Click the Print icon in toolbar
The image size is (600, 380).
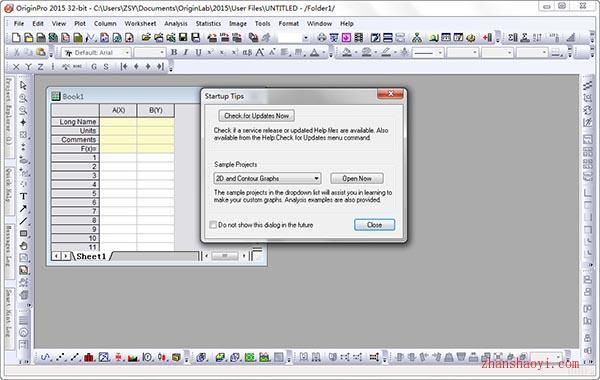[322, 38]
